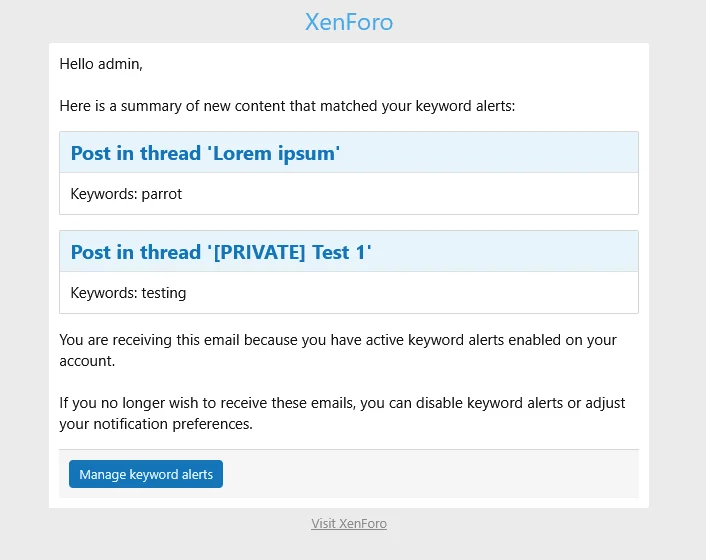Click the blue header of the first alert box
The height and width of the screenshot is (560, 706).
coord(500,153)
